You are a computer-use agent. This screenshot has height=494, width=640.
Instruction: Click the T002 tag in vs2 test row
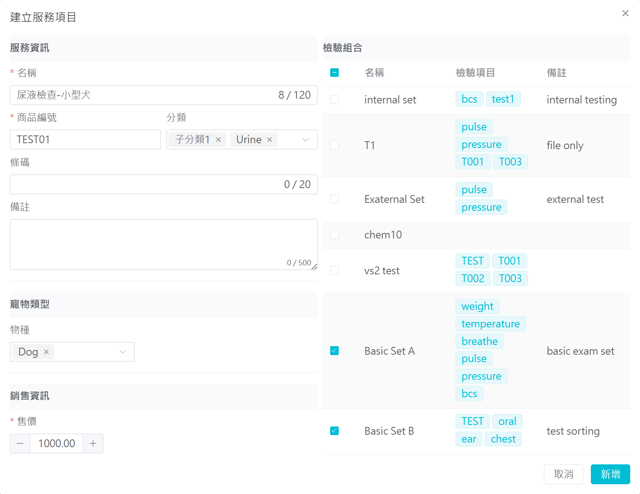click(x=473, y=278)
